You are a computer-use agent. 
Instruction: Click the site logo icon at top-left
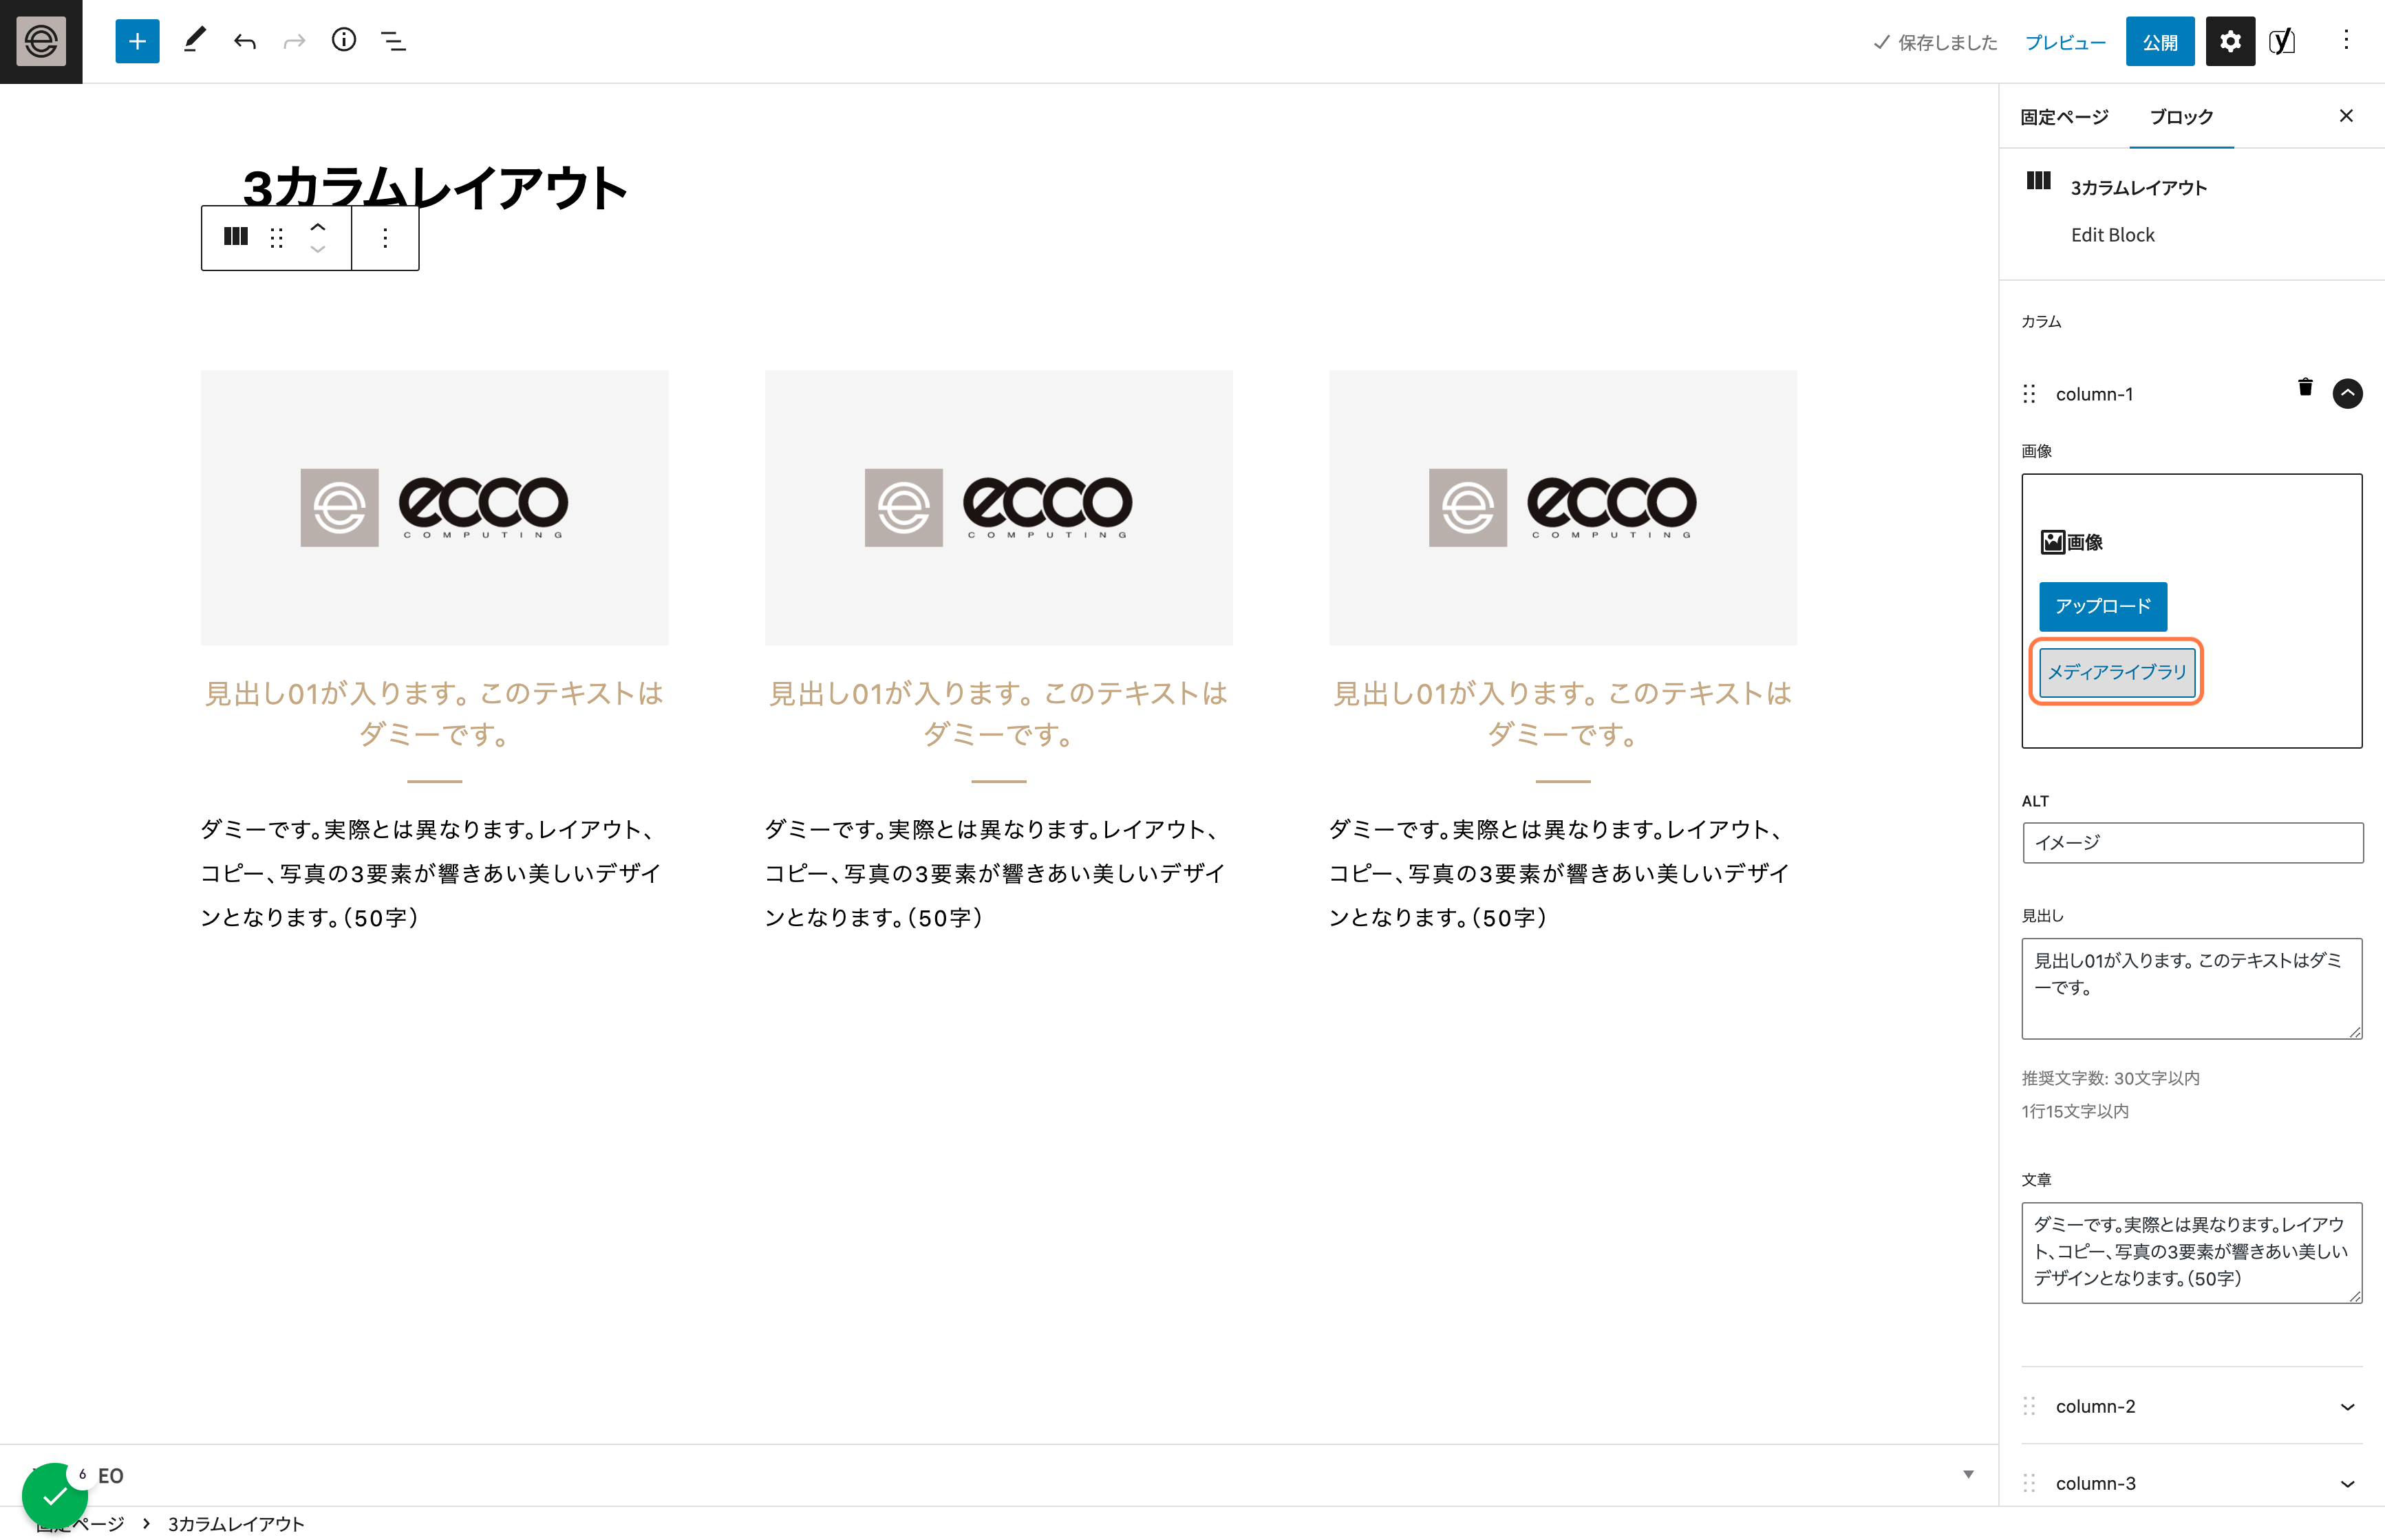(41, 41)
